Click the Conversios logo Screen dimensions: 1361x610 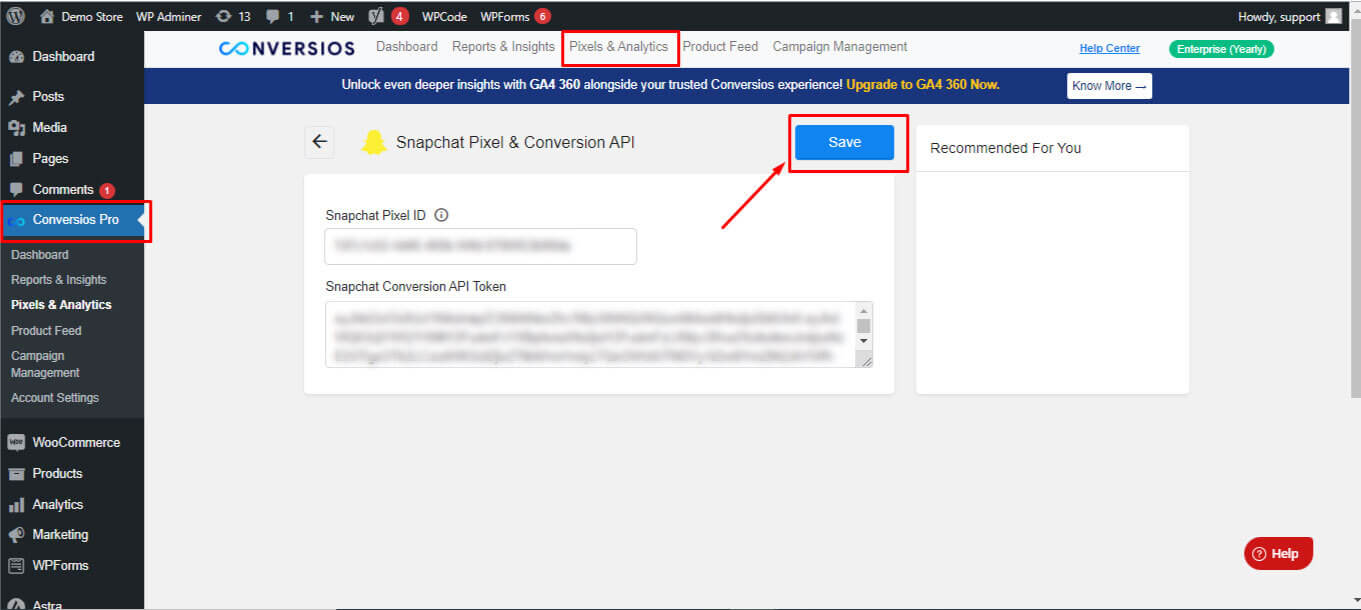click(286, 48)
